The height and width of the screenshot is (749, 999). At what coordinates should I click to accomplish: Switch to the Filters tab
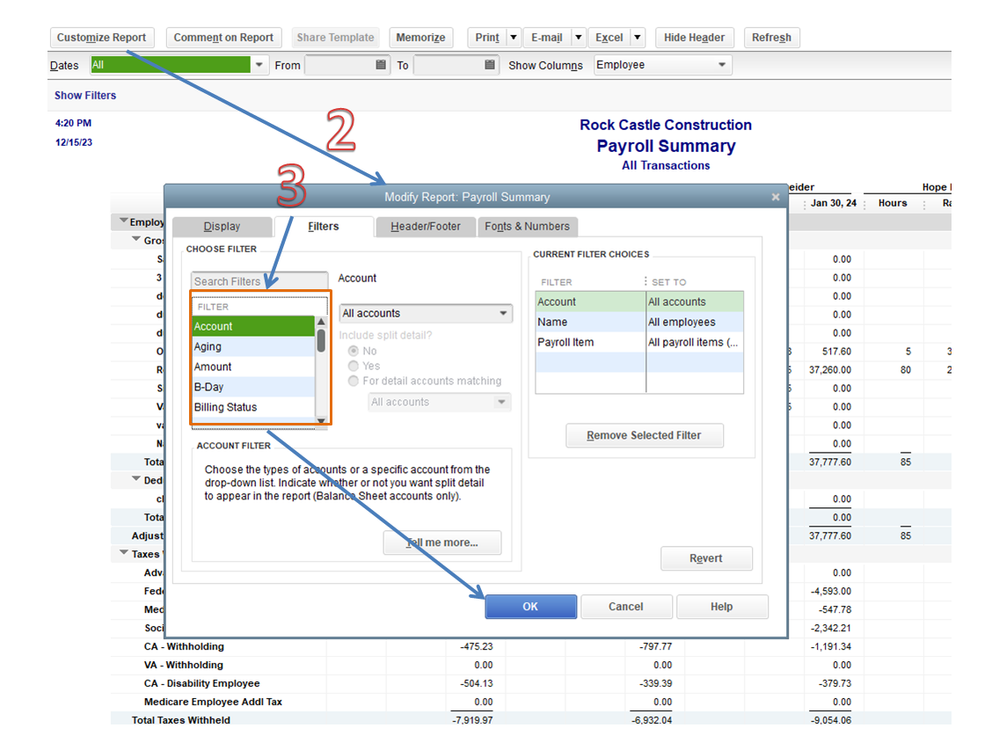pyautogui.click(x=323, y=226)
